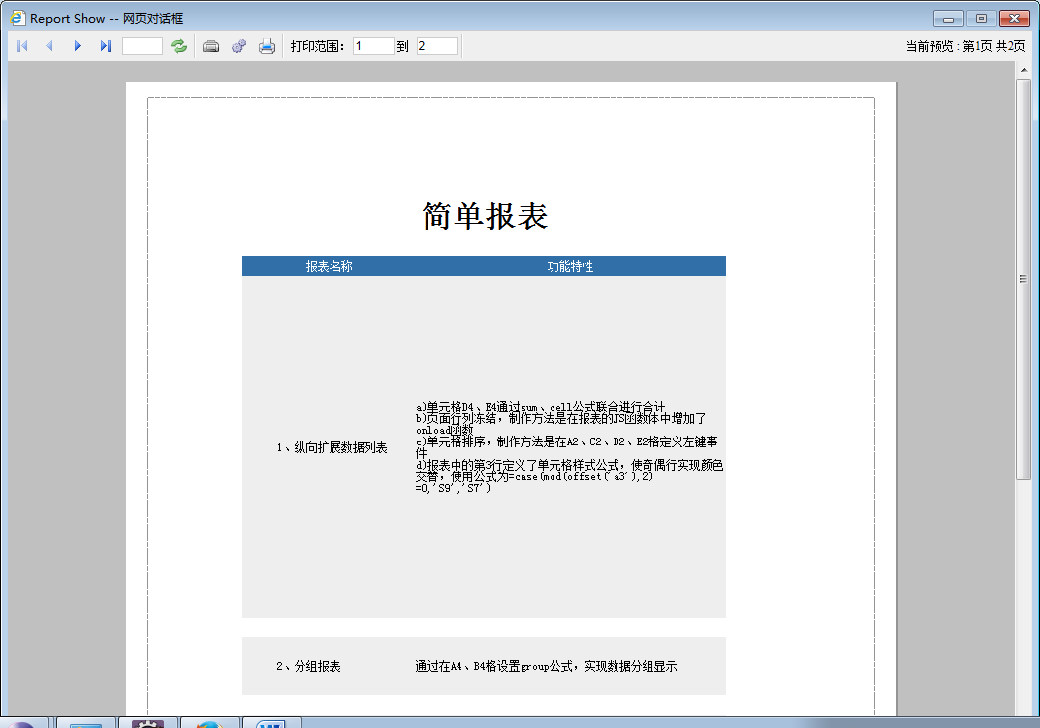Viewport: 1040px width, 728px height.
Task: Click the 2、分组报表 row name
Action: click(308, 666)
